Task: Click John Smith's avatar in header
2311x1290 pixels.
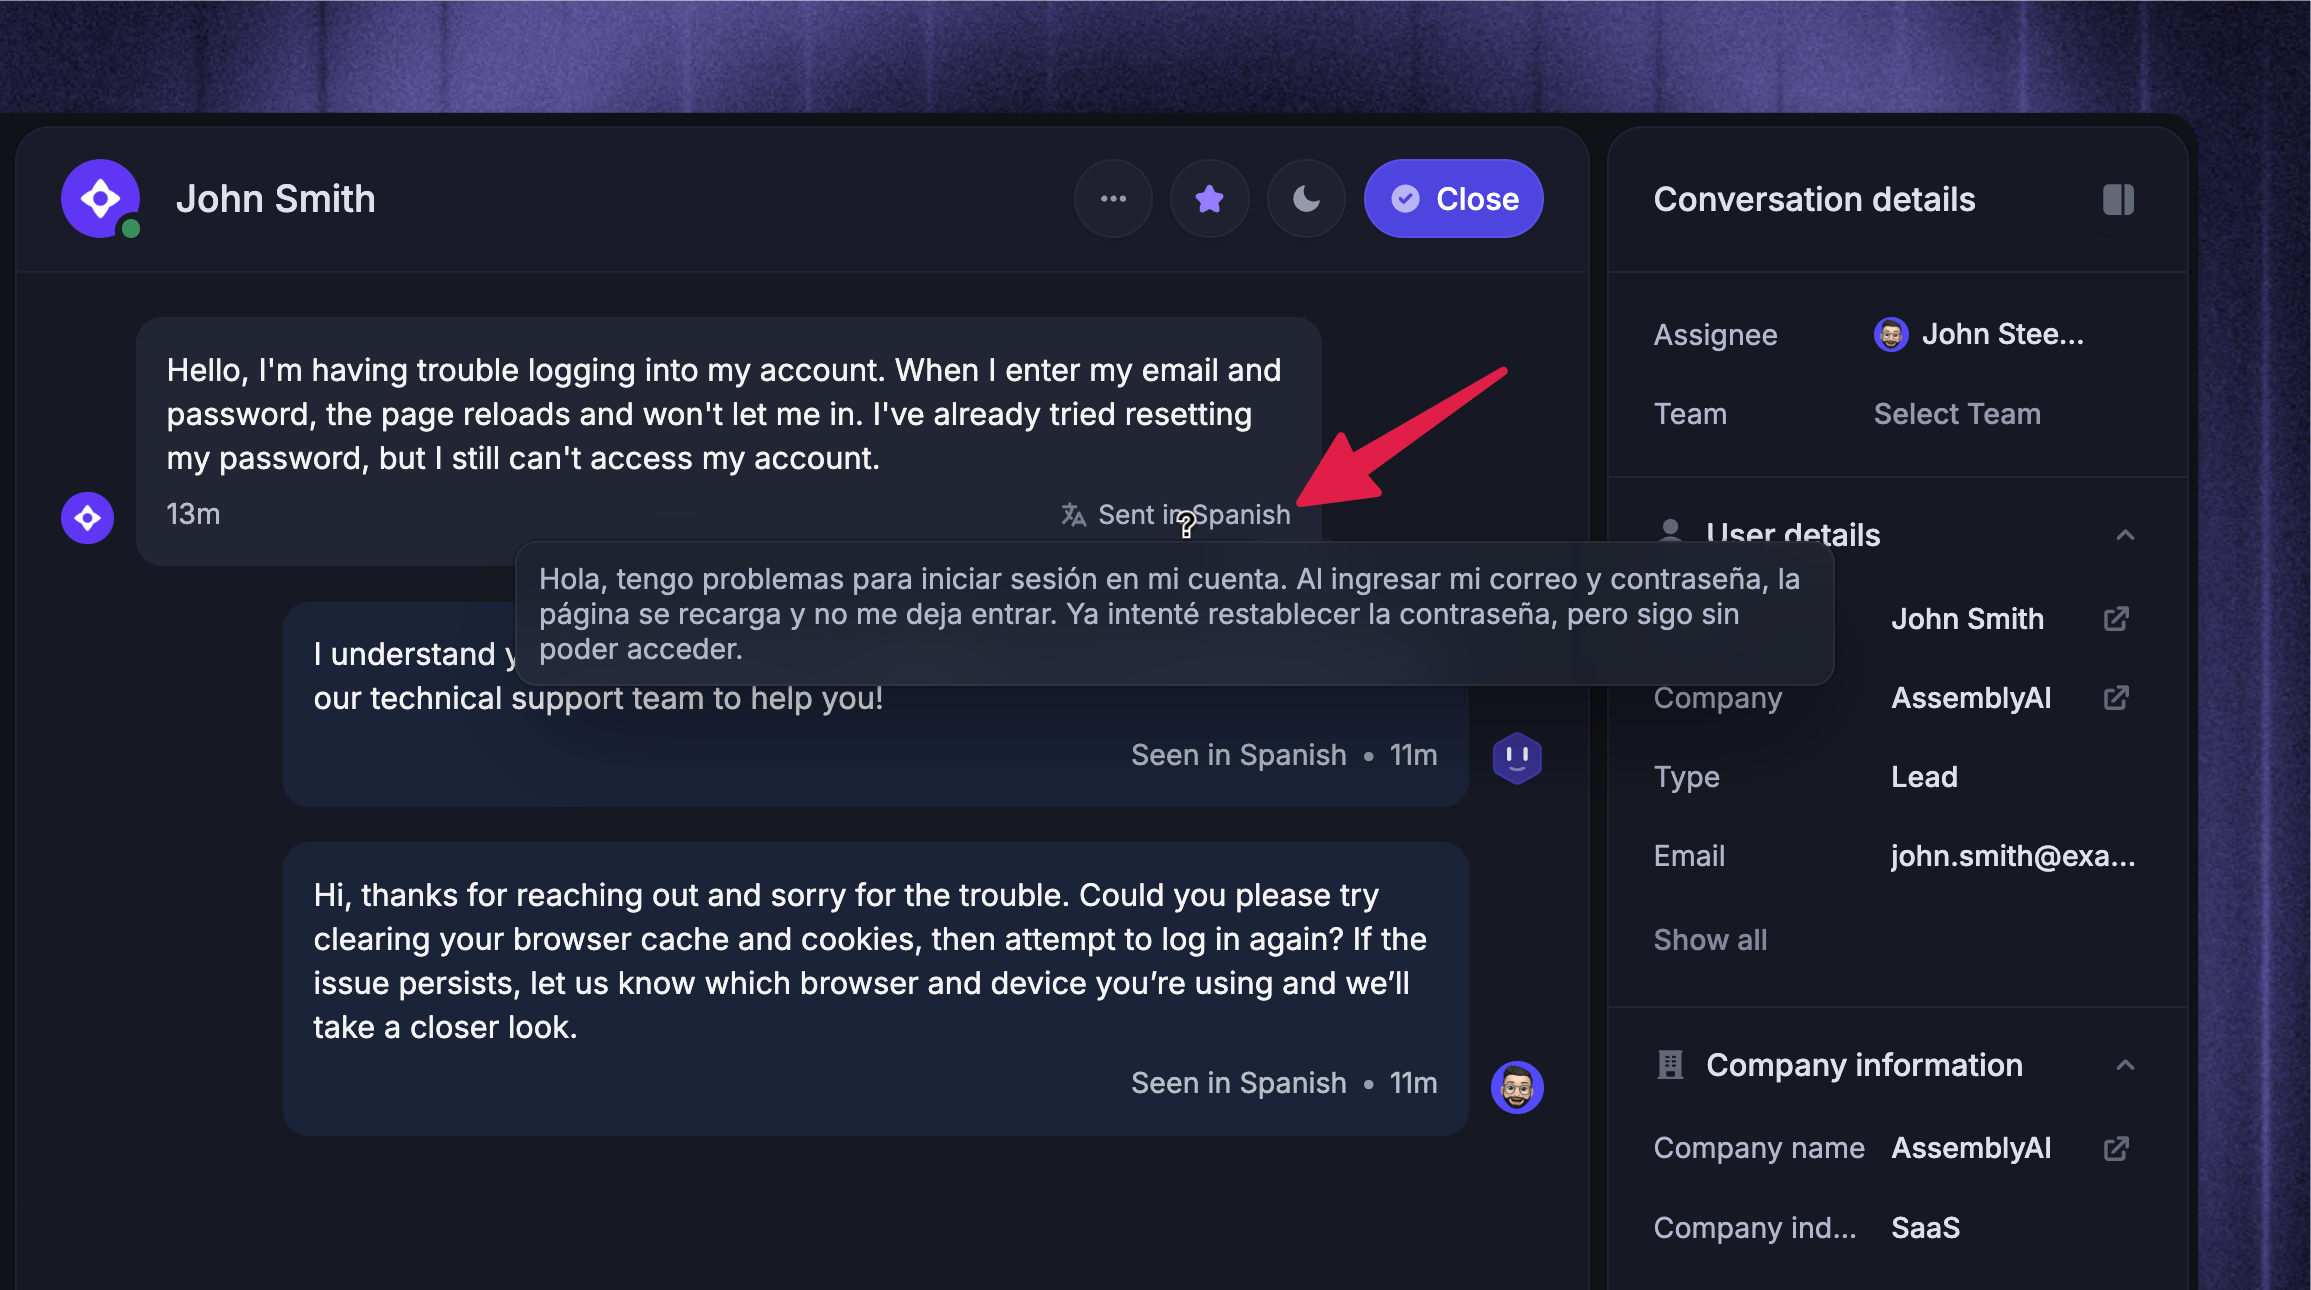Action: click(101, 199)
